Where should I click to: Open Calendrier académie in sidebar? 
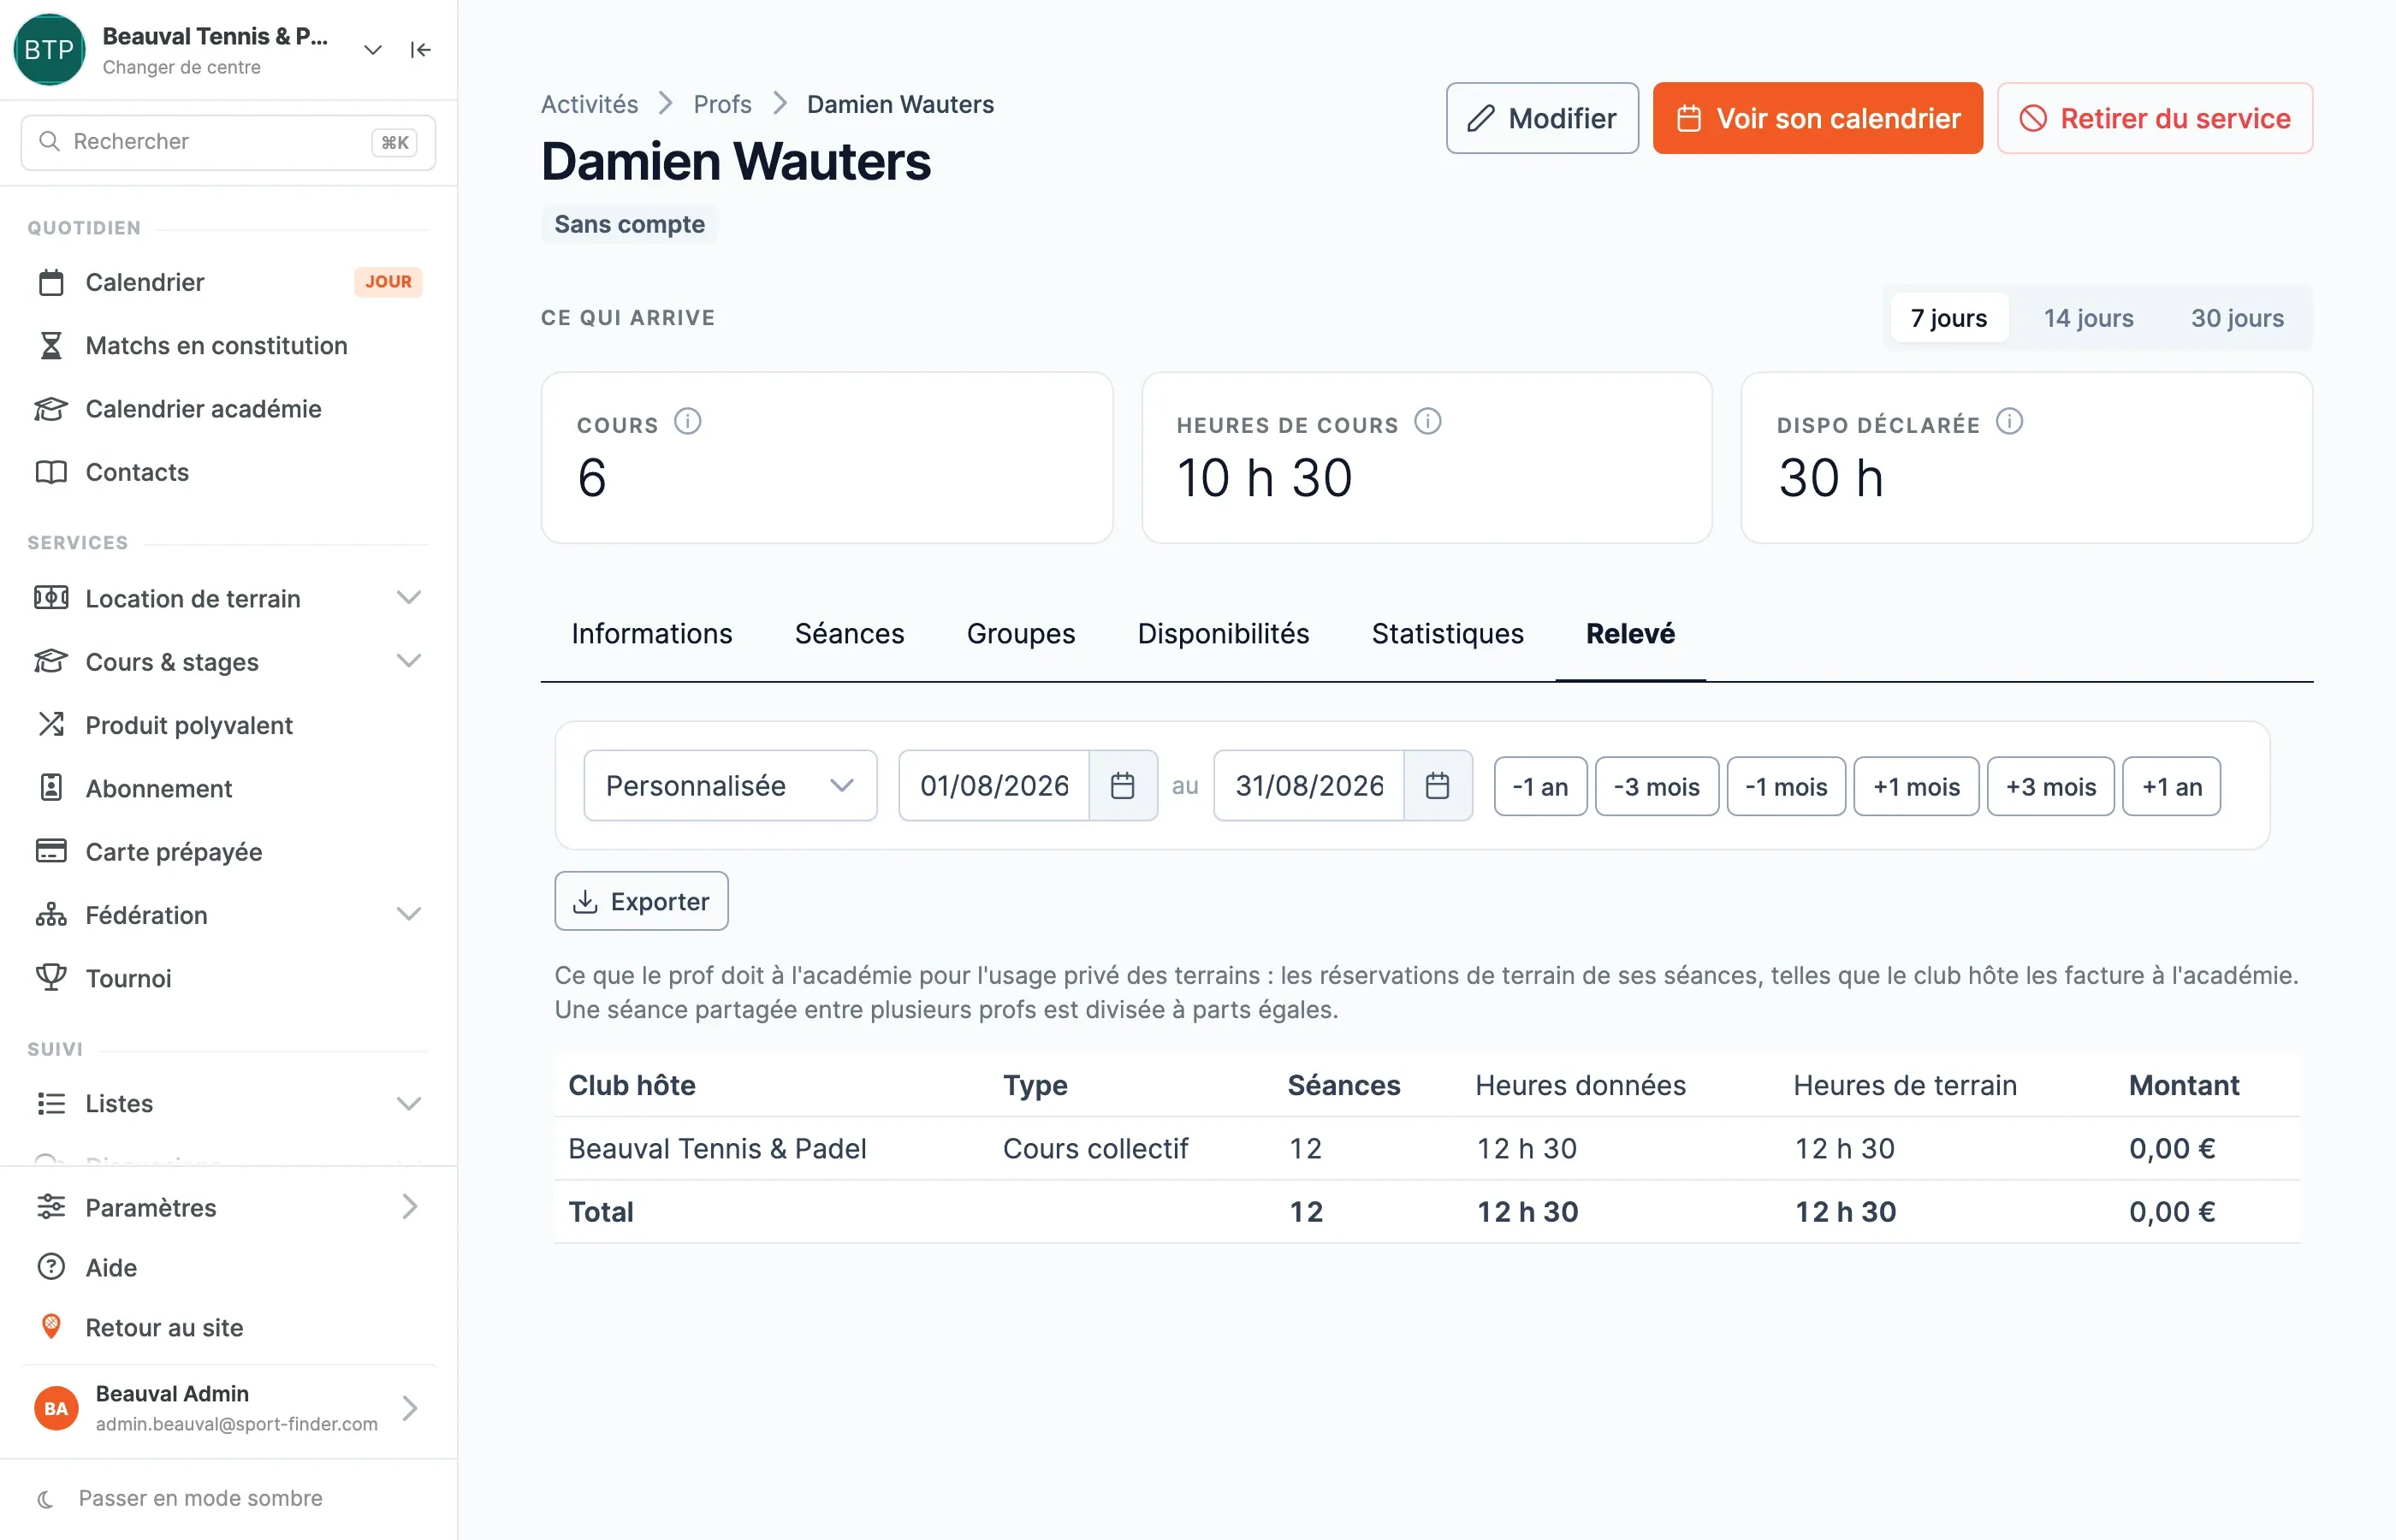pyautogui.click(x=228, y=409)
